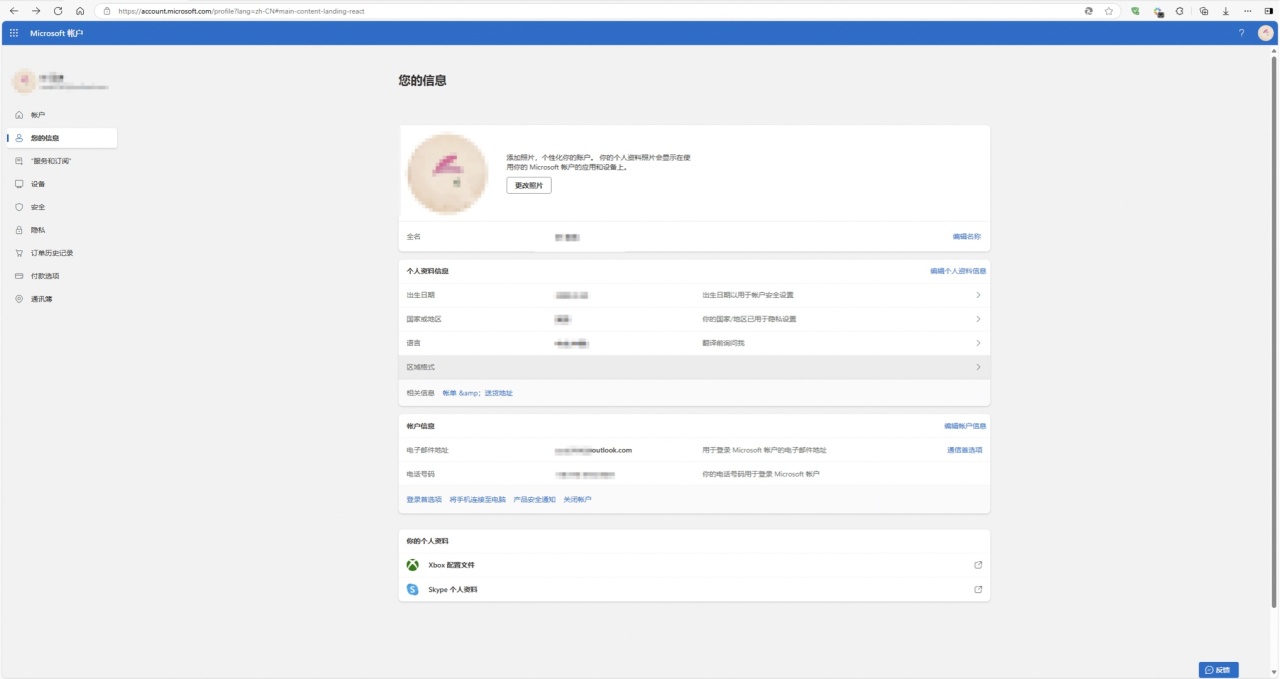Click the 电话号码 label
Image resolution: width=1280 pixels, height=679 pixels.
pos(421,474)
